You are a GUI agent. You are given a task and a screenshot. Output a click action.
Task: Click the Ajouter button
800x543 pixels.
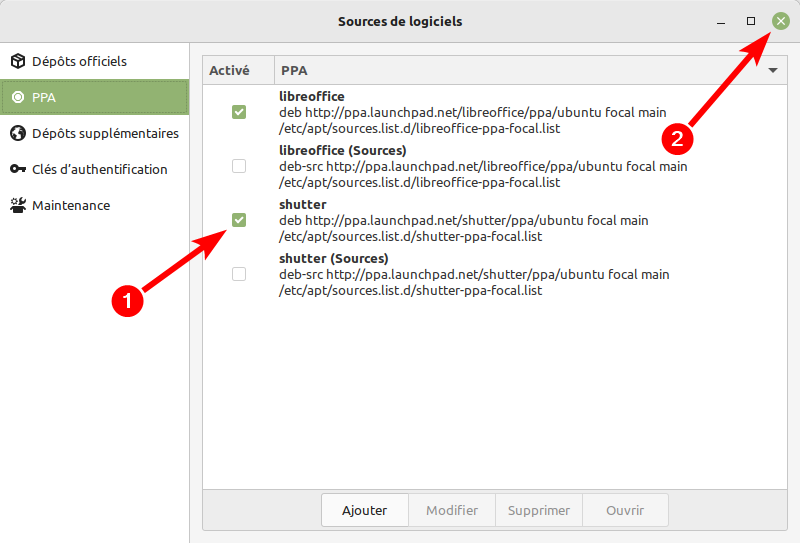click(x=365, y=510)
